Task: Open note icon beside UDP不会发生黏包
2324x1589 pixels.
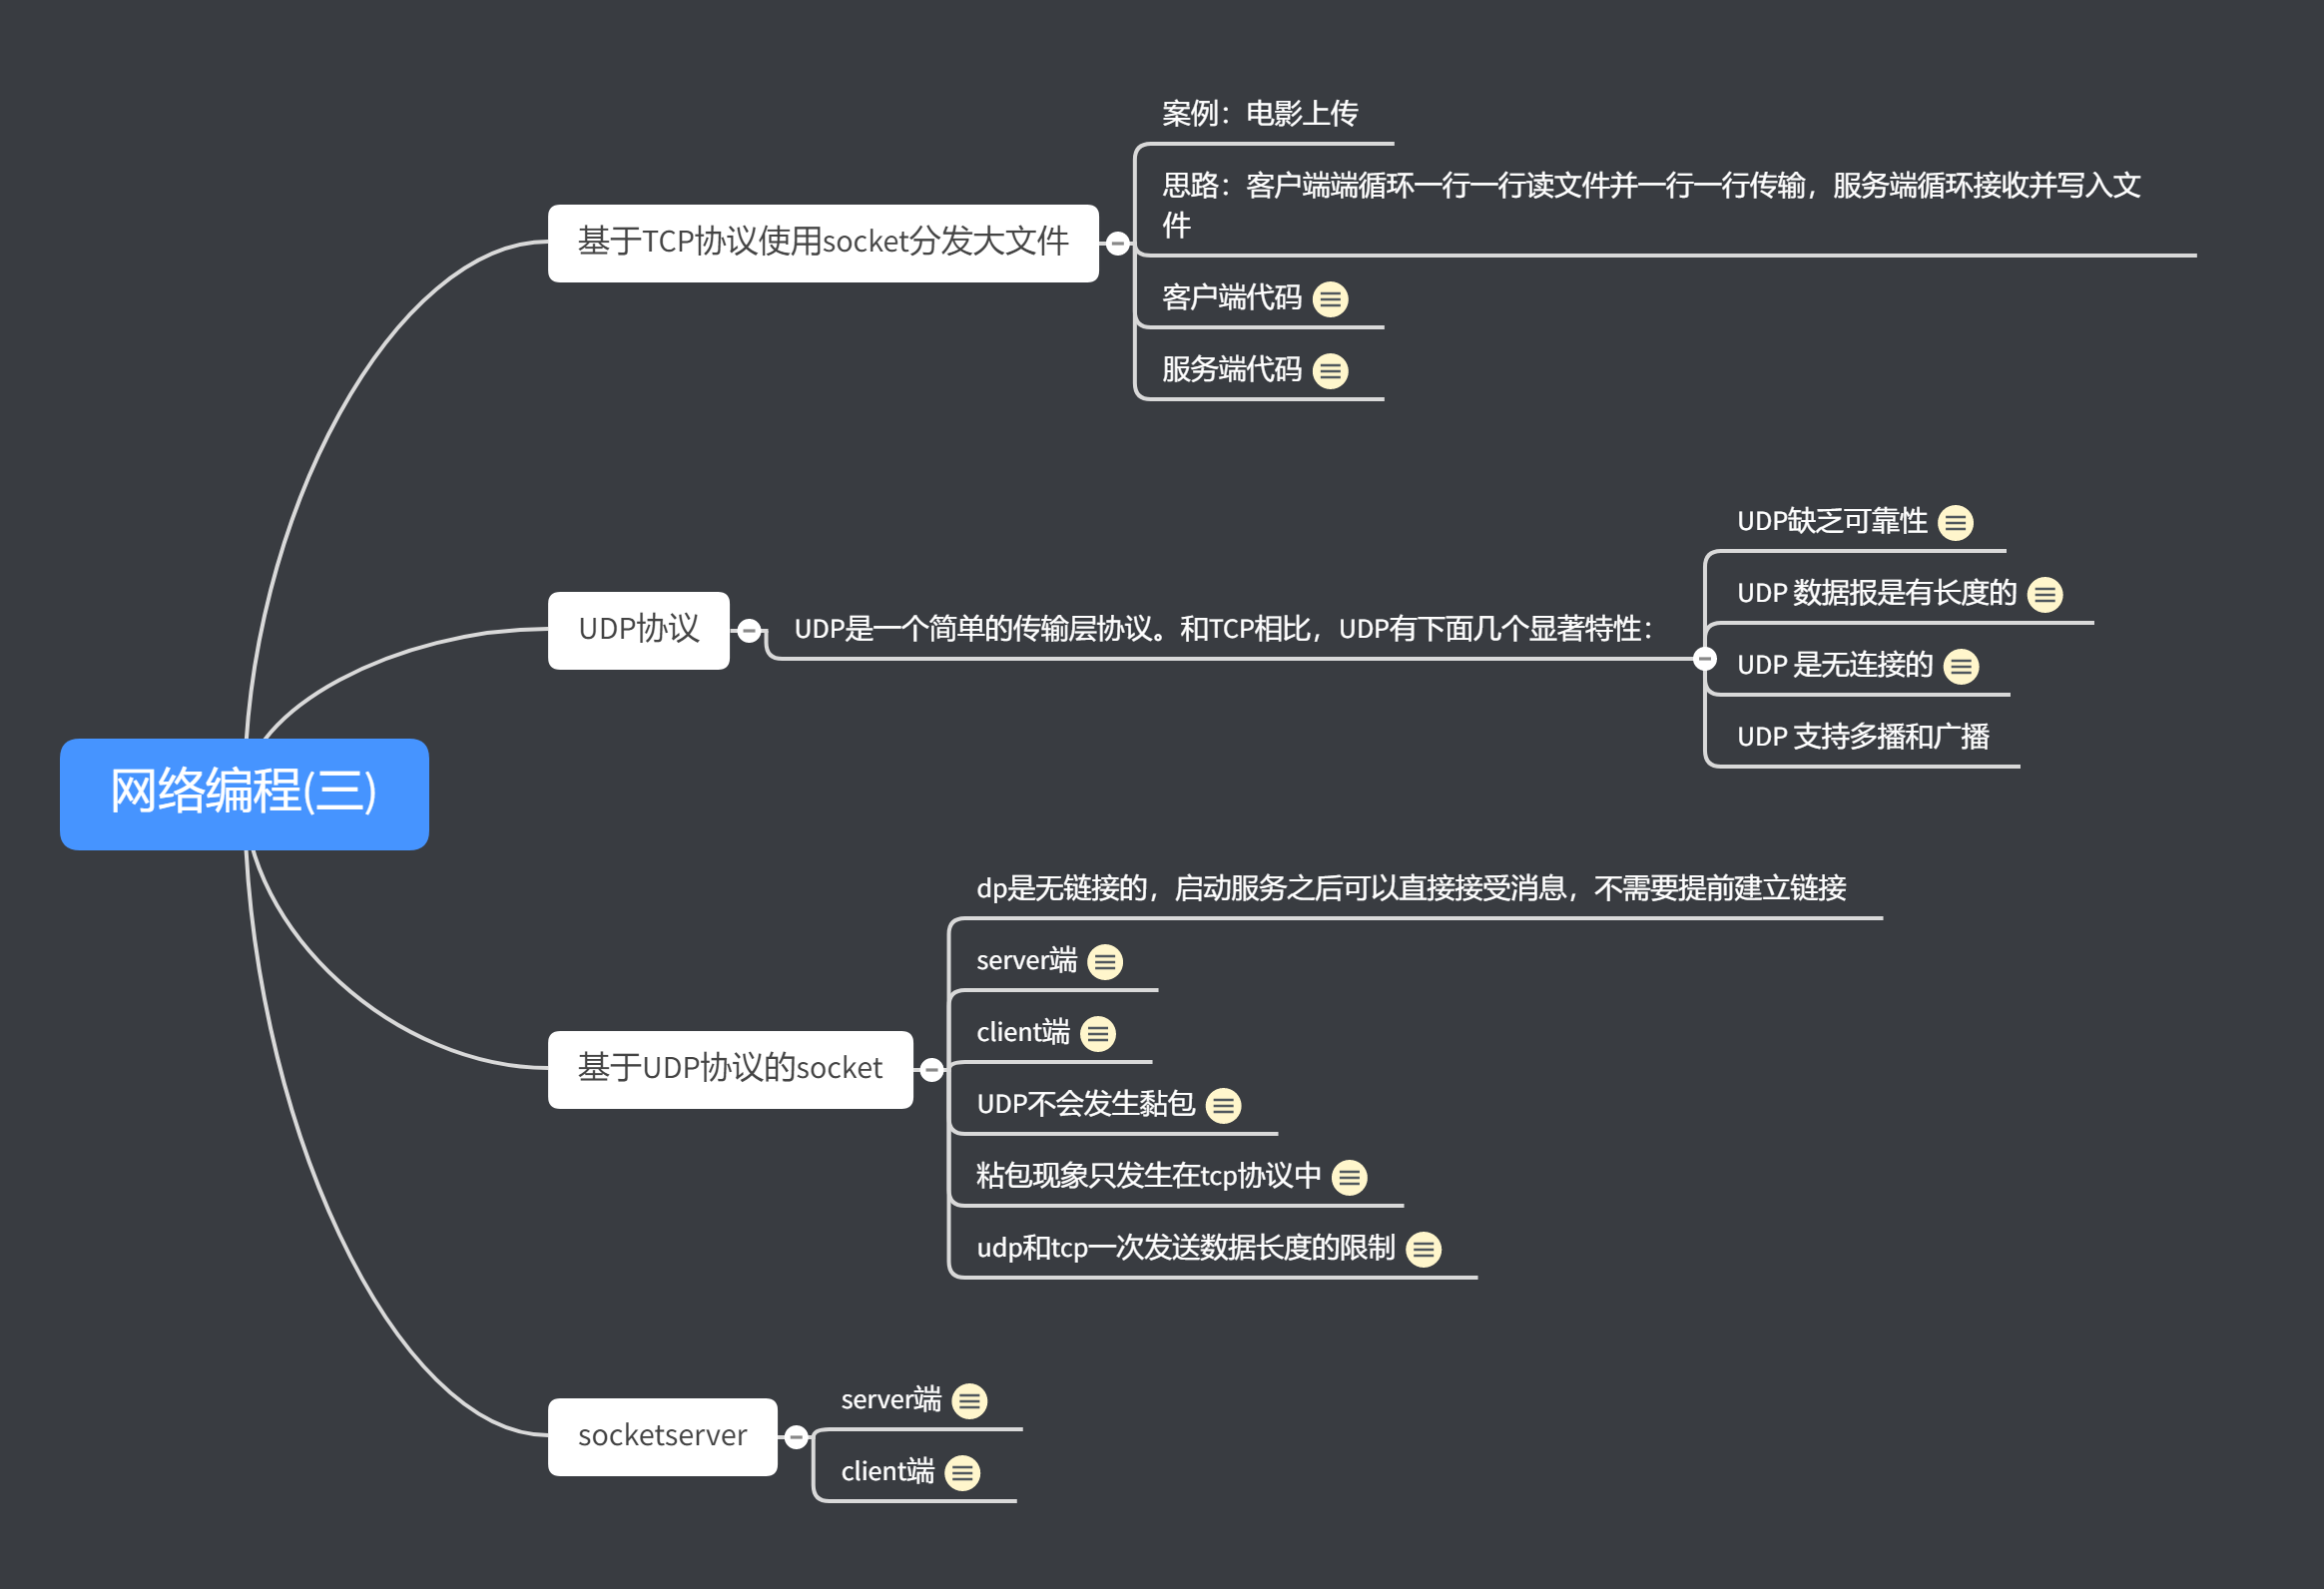Action: (x=1223, y=1105)
